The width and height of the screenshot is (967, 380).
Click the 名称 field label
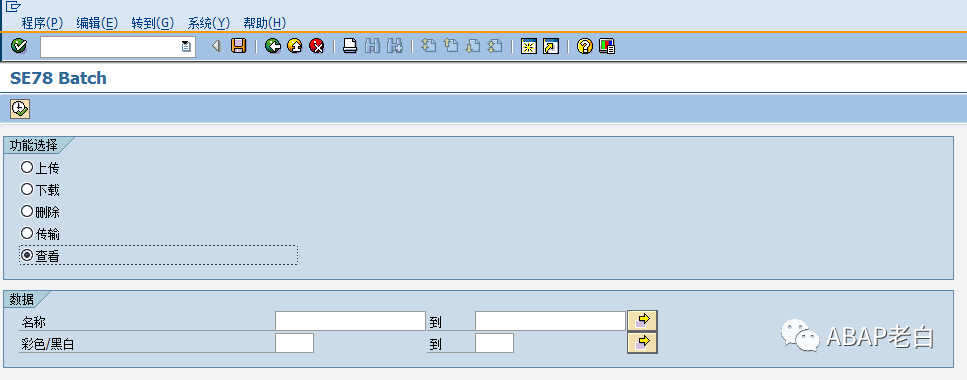34,322
